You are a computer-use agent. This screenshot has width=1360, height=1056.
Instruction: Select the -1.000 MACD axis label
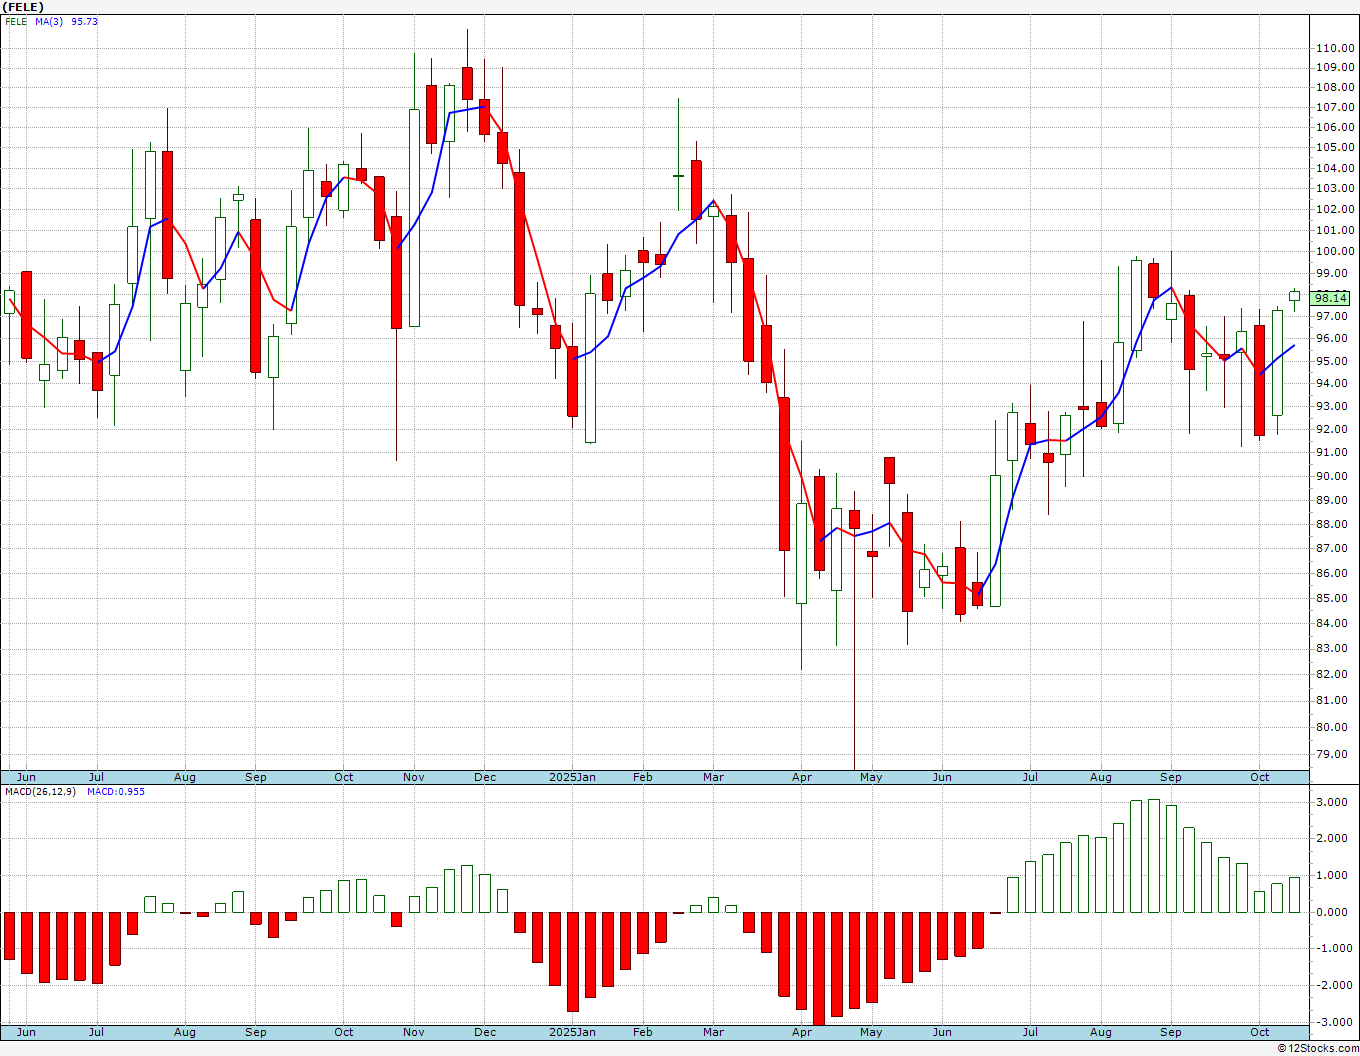(1336, 948)
